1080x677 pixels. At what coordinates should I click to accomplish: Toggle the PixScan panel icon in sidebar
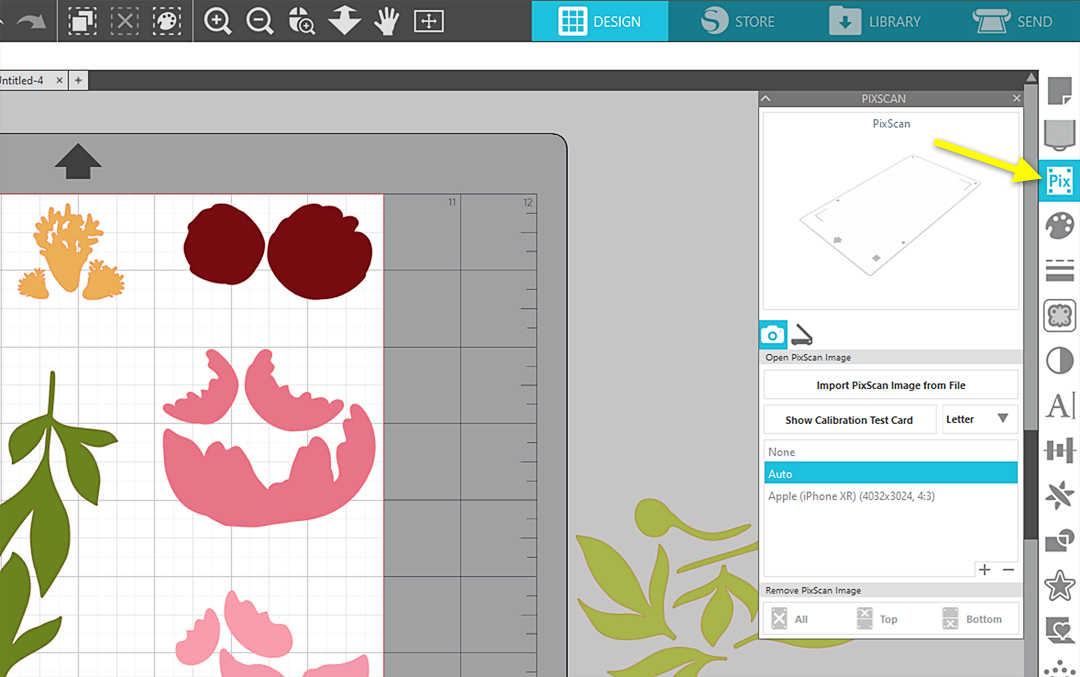pyautogui.click(x=1059, y=181)
